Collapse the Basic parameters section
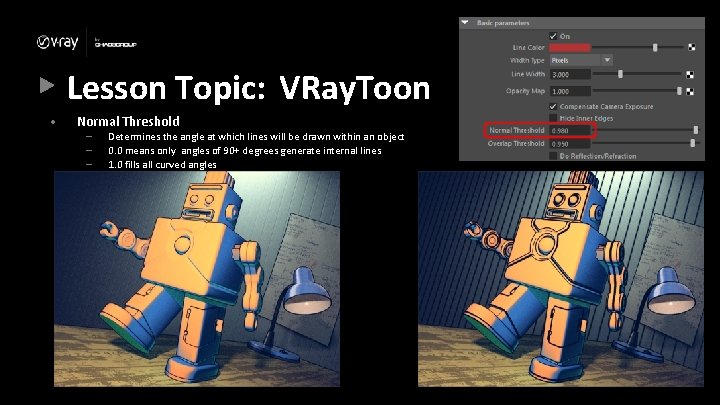Image resolution: width=720 pixels, height=405 pixels. (x=465, y=22)
